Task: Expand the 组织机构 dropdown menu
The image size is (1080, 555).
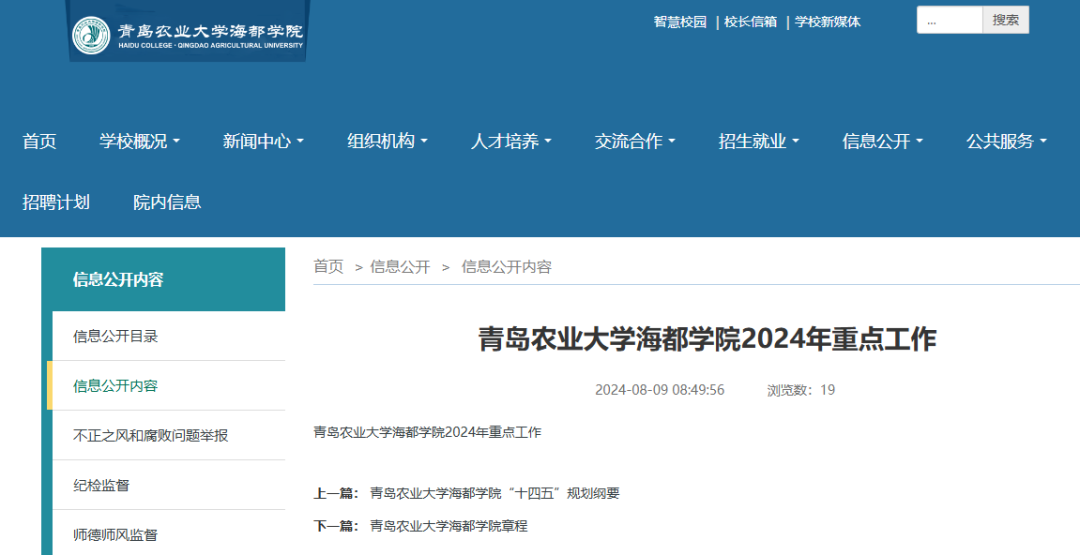Action: pyautogui.click(x=387, y=141)
